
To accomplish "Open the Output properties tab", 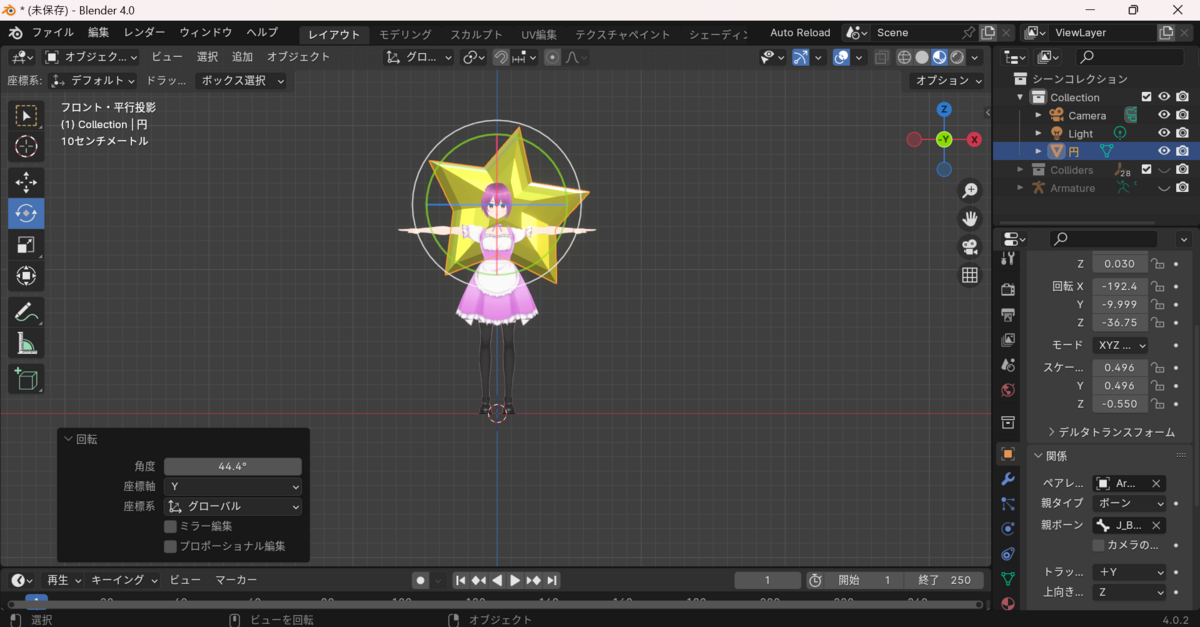I will (x=1008, y=315).
